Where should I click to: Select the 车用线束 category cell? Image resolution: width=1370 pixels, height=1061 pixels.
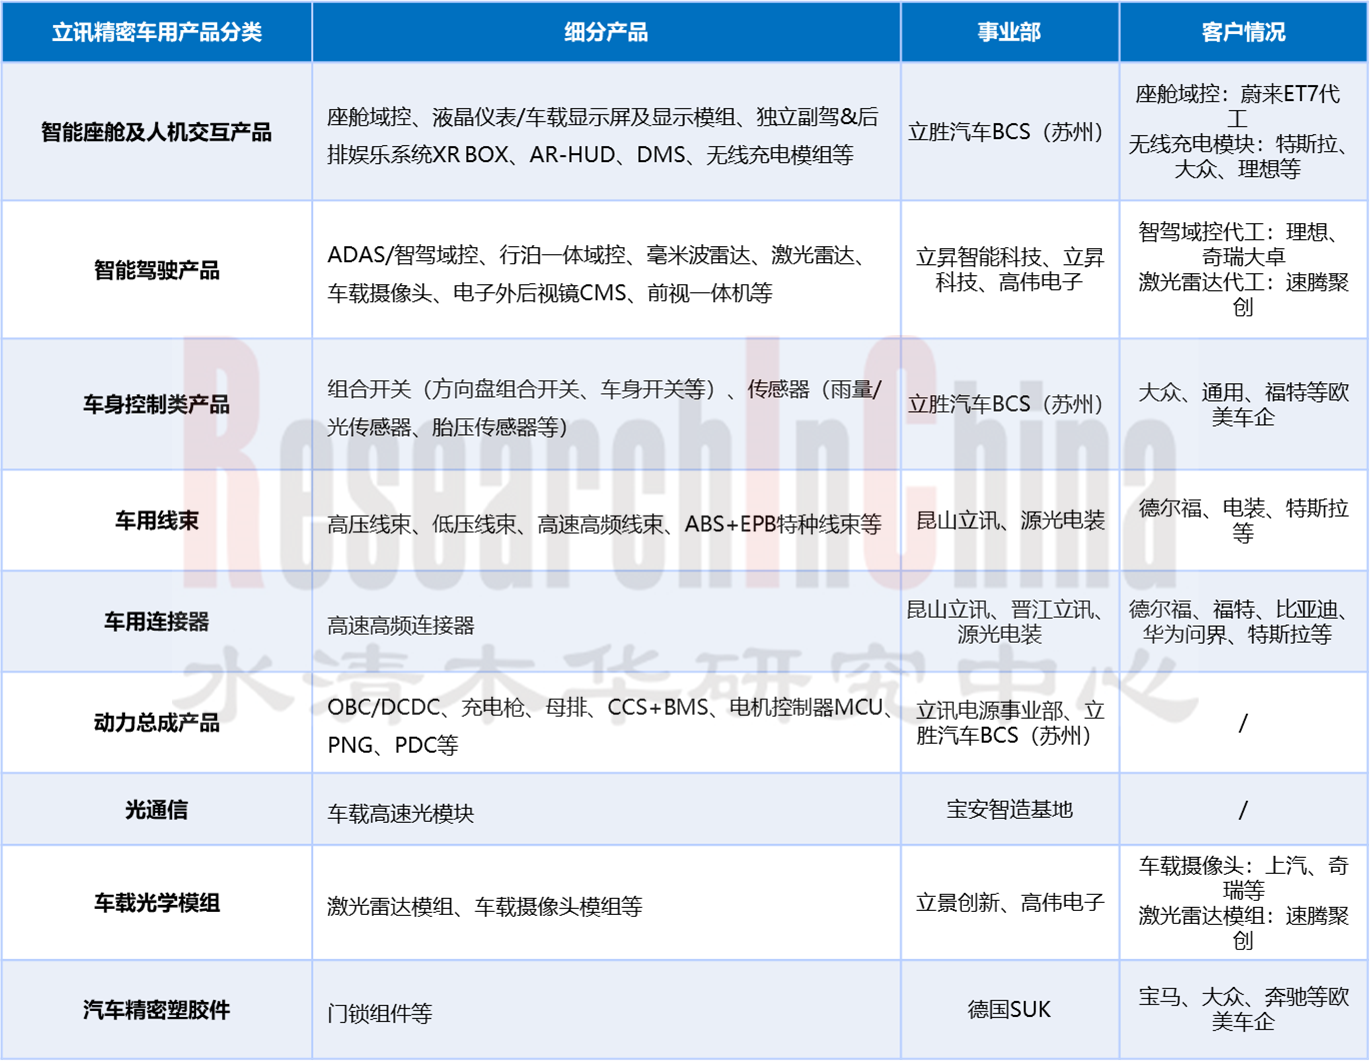pos(157,521)
